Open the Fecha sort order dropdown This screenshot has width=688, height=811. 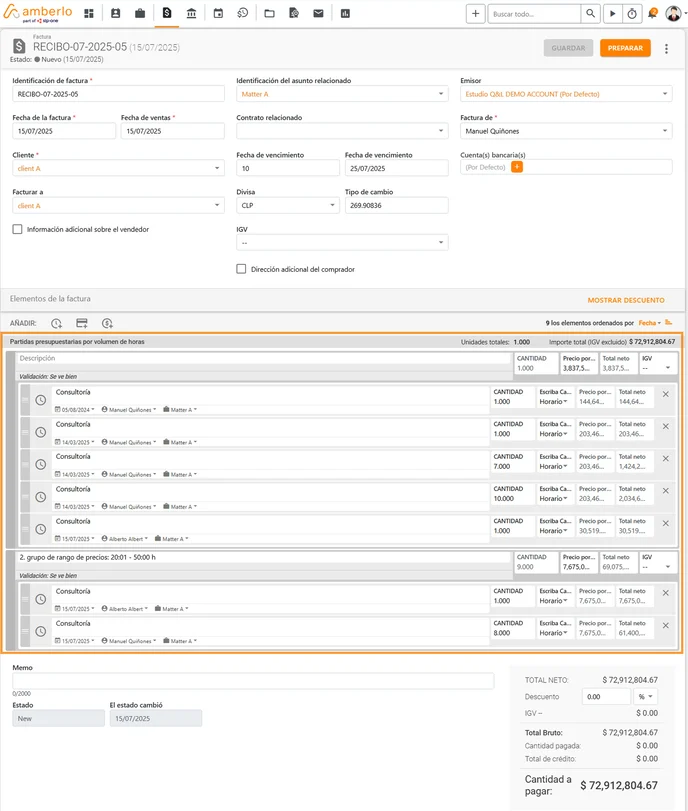tap(650, 323)
